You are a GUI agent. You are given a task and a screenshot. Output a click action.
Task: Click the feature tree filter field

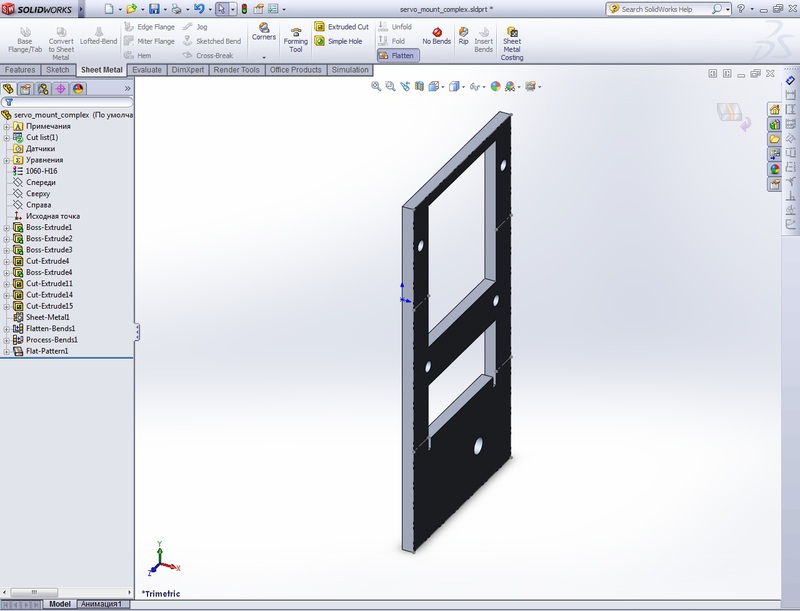pyautogui.click(x=67, y=103)
